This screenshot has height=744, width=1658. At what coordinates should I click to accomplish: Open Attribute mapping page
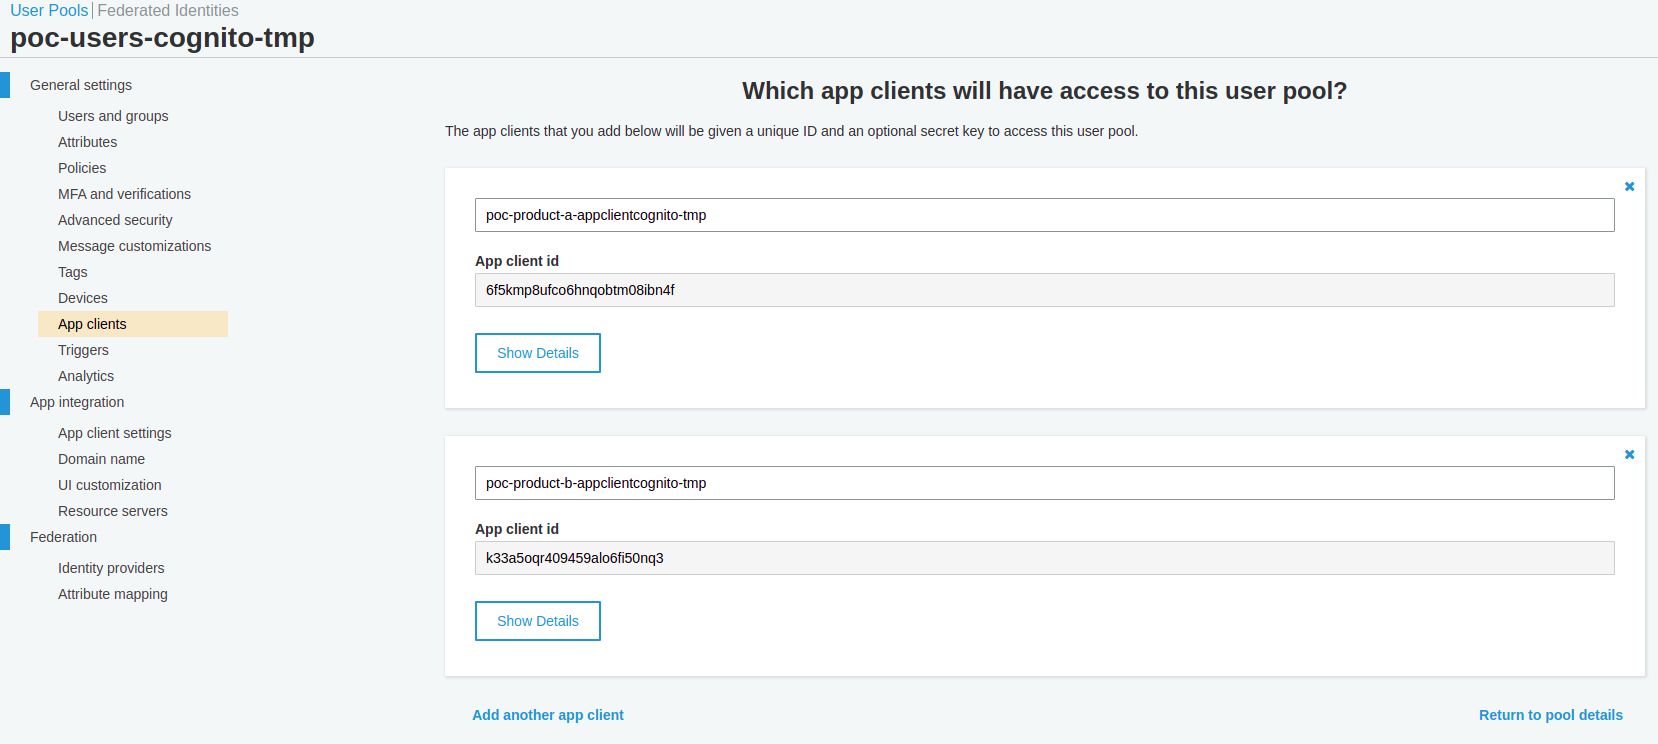(x=113, y=594)
